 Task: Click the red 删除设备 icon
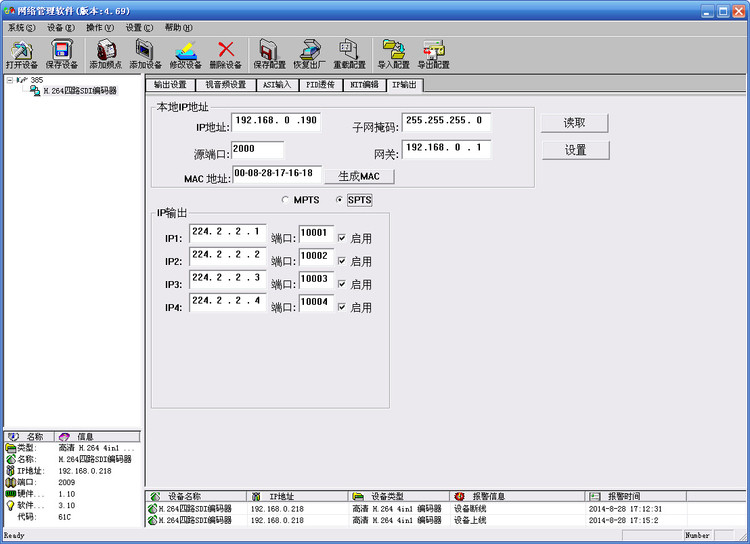pos(226,50)
